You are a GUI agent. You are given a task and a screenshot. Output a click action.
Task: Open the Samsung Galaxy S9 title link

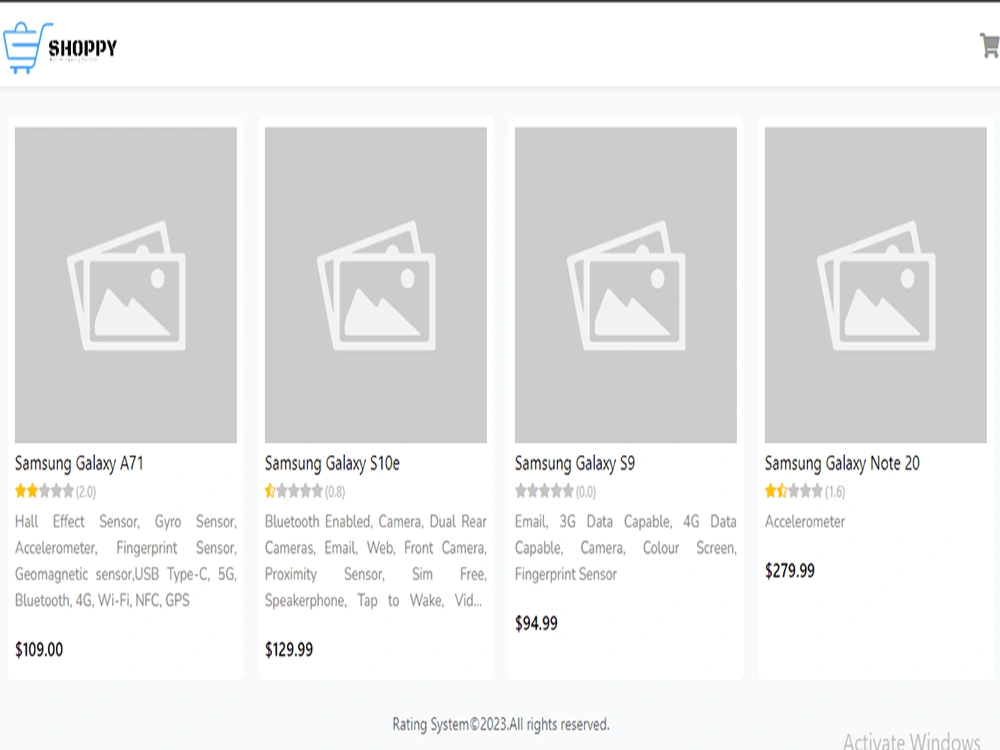(575, 464)
